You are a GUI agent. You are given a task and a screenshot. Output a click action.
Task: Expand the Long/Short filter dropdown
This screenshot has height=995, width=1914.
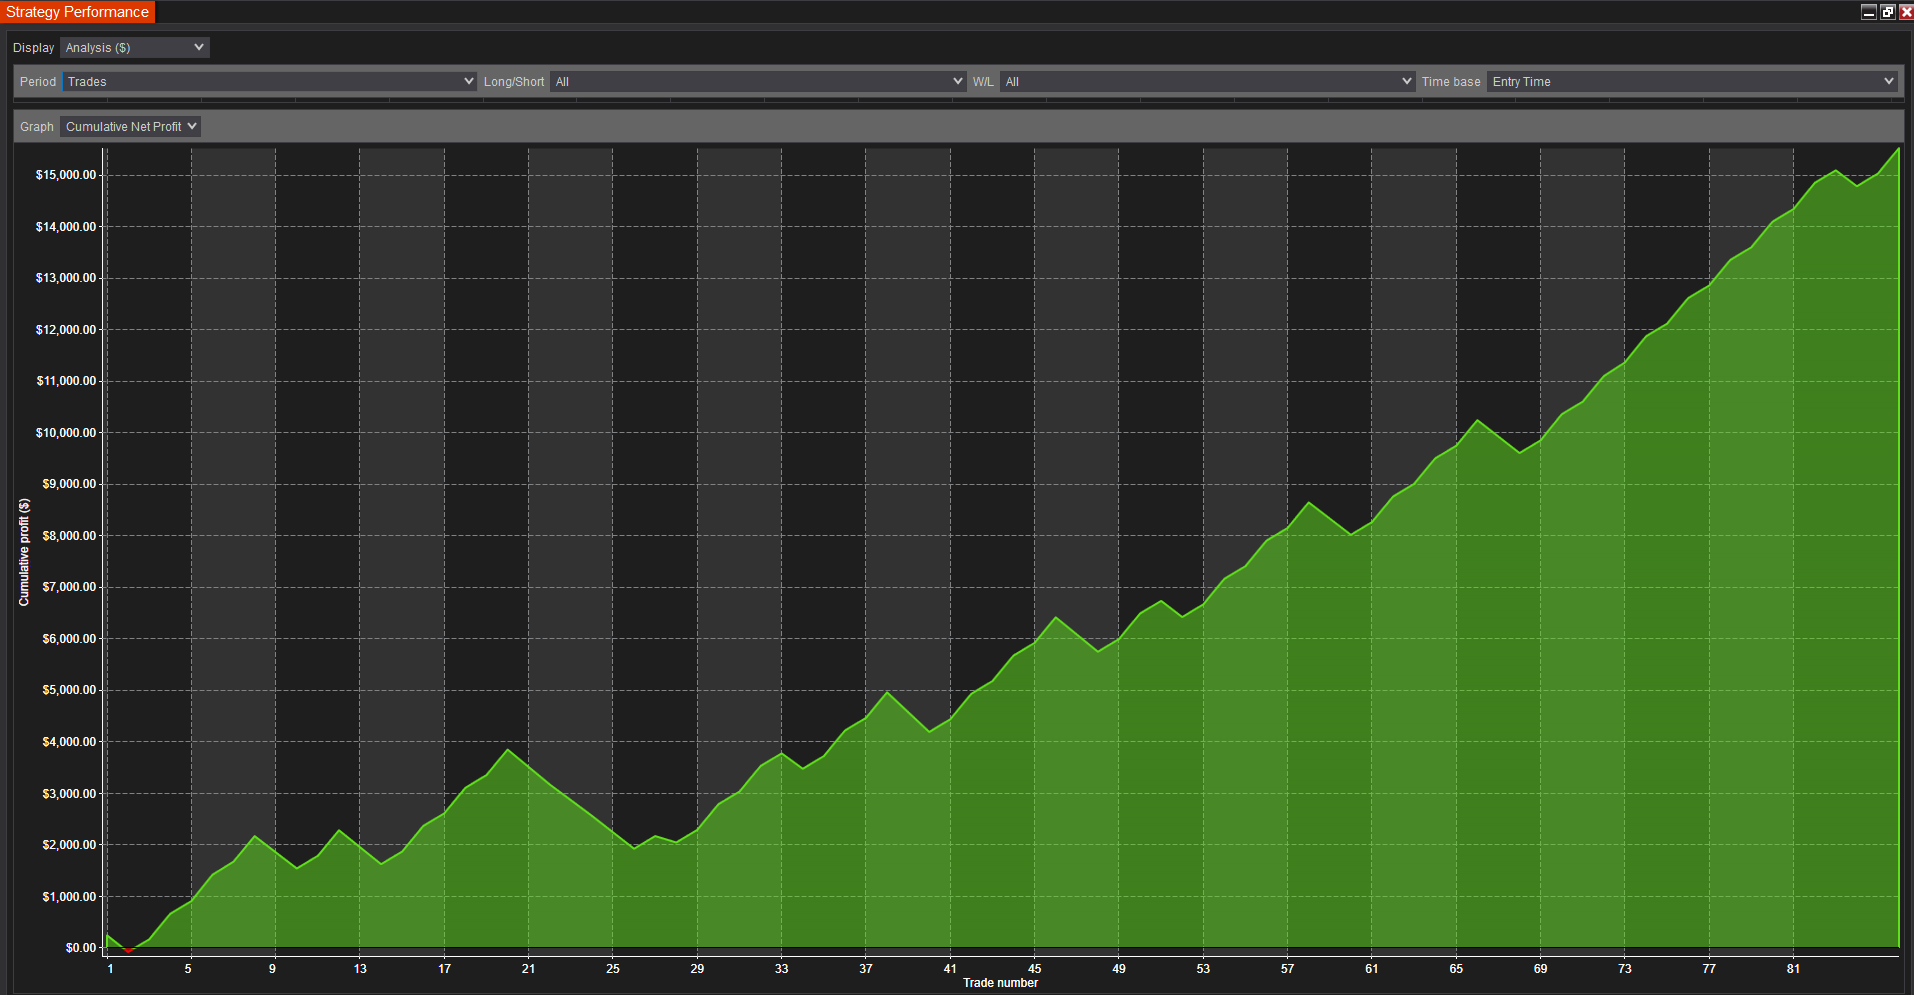tap(758, 81)
